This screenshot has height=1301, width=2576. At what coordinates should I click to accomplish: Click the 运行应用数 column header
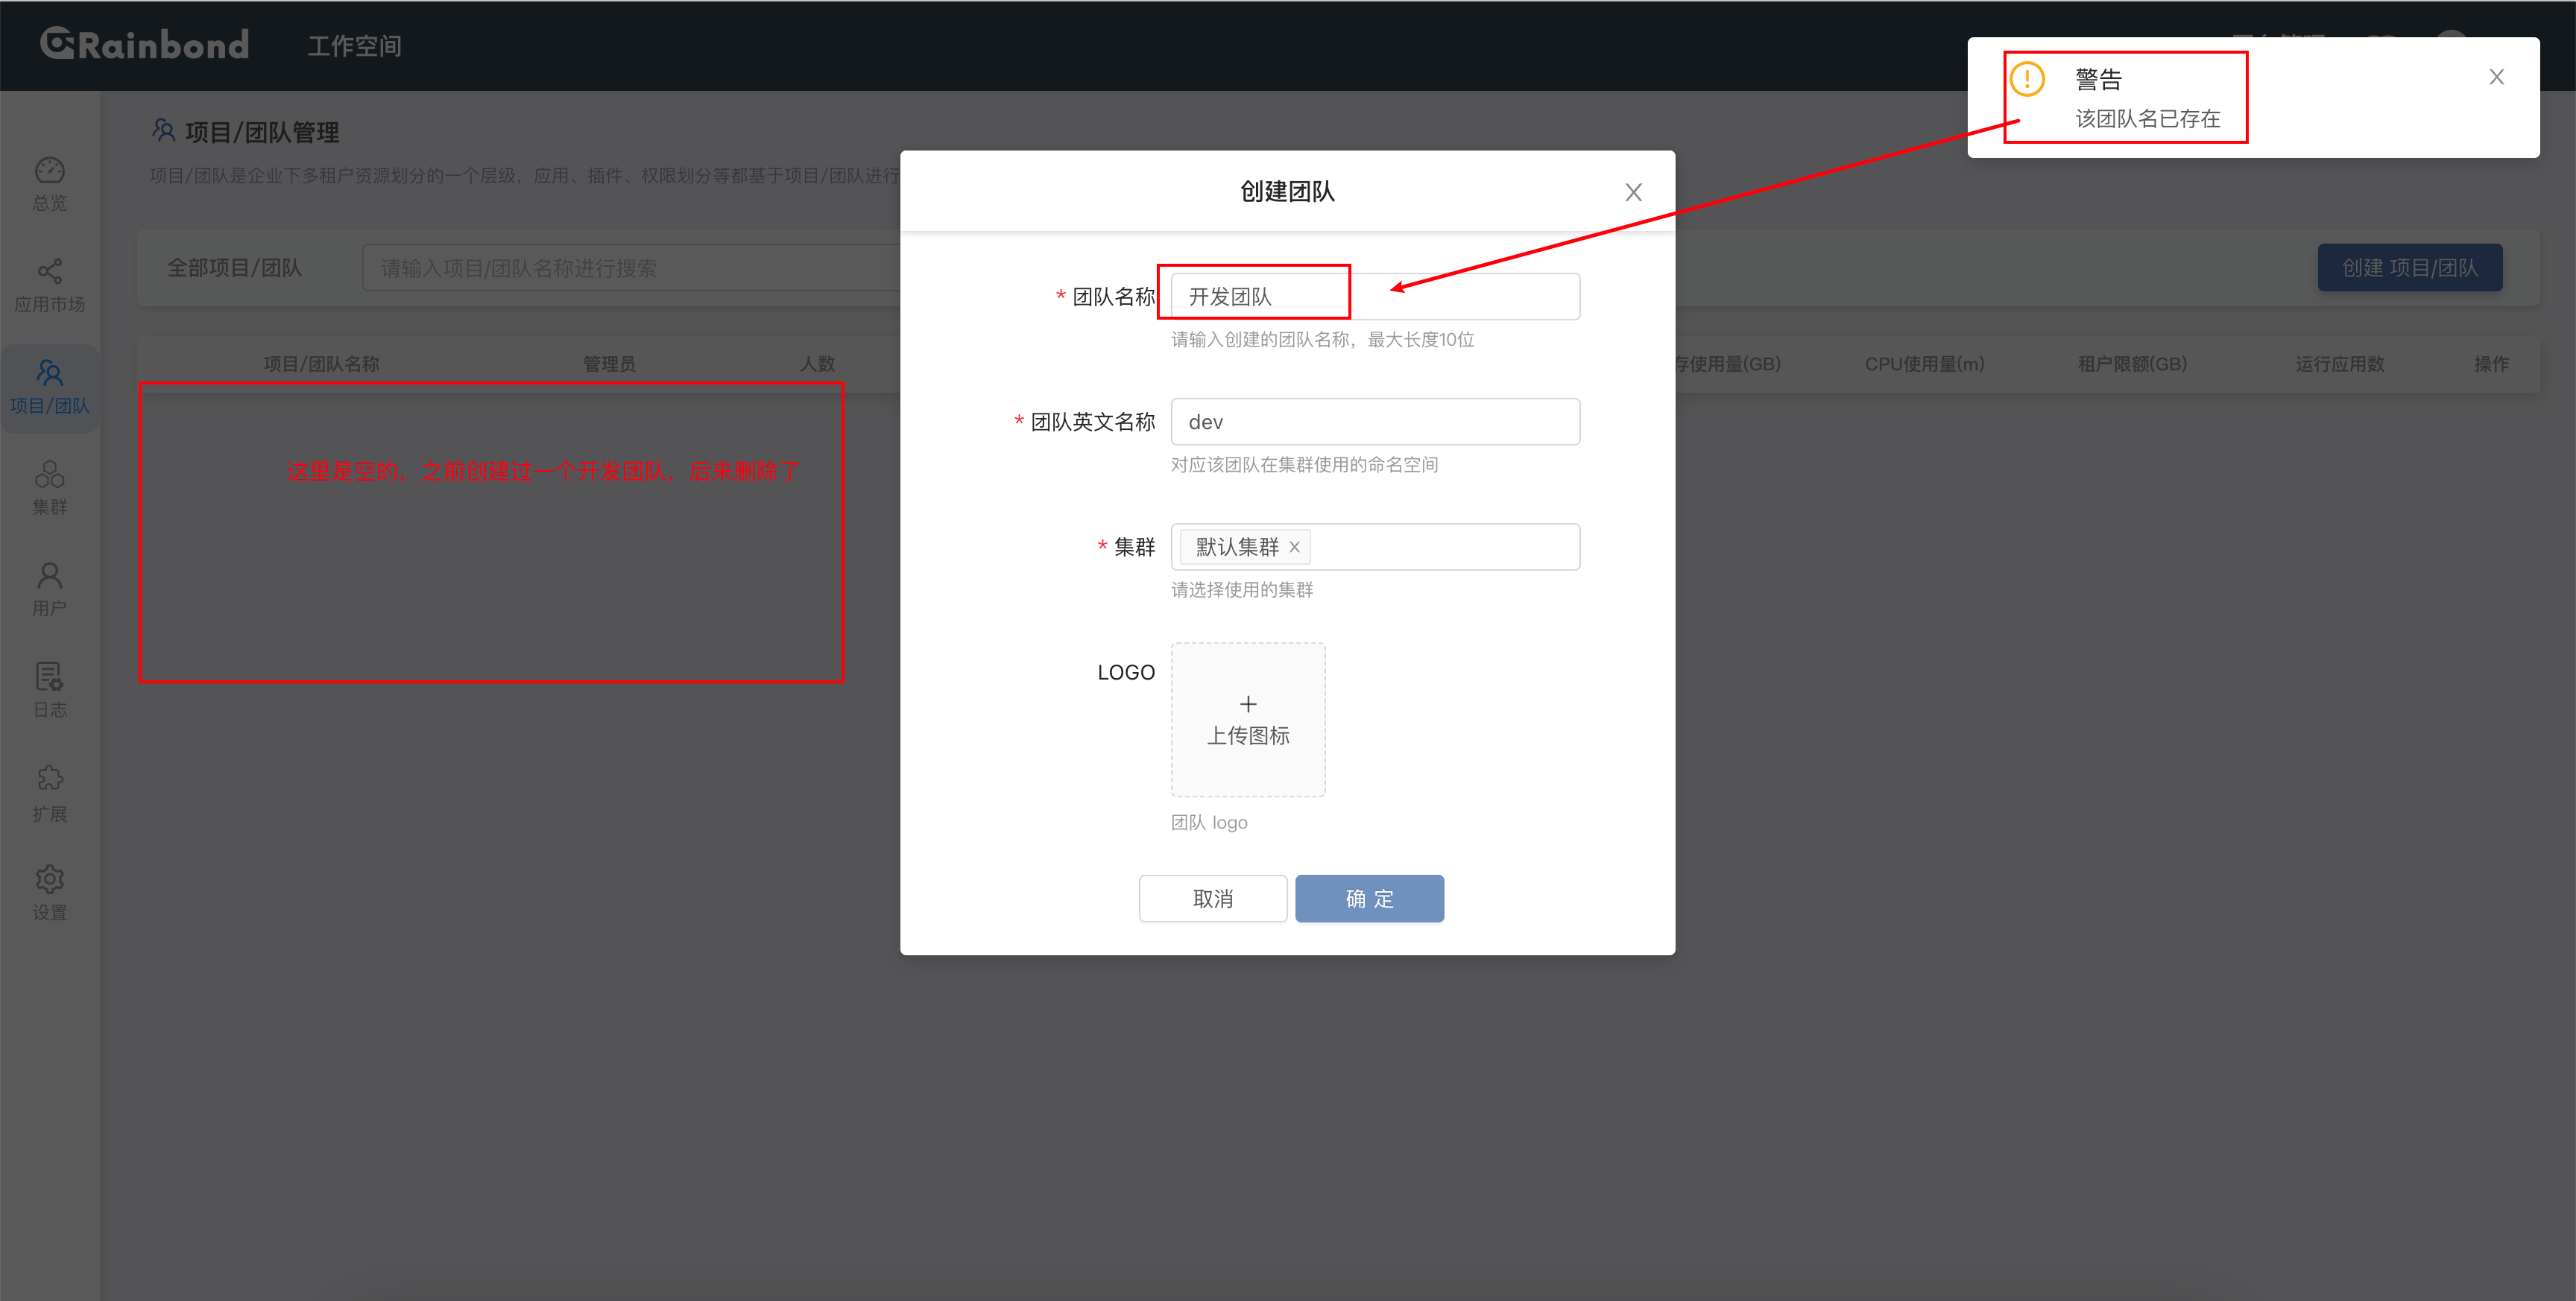tap(2339, 364)
